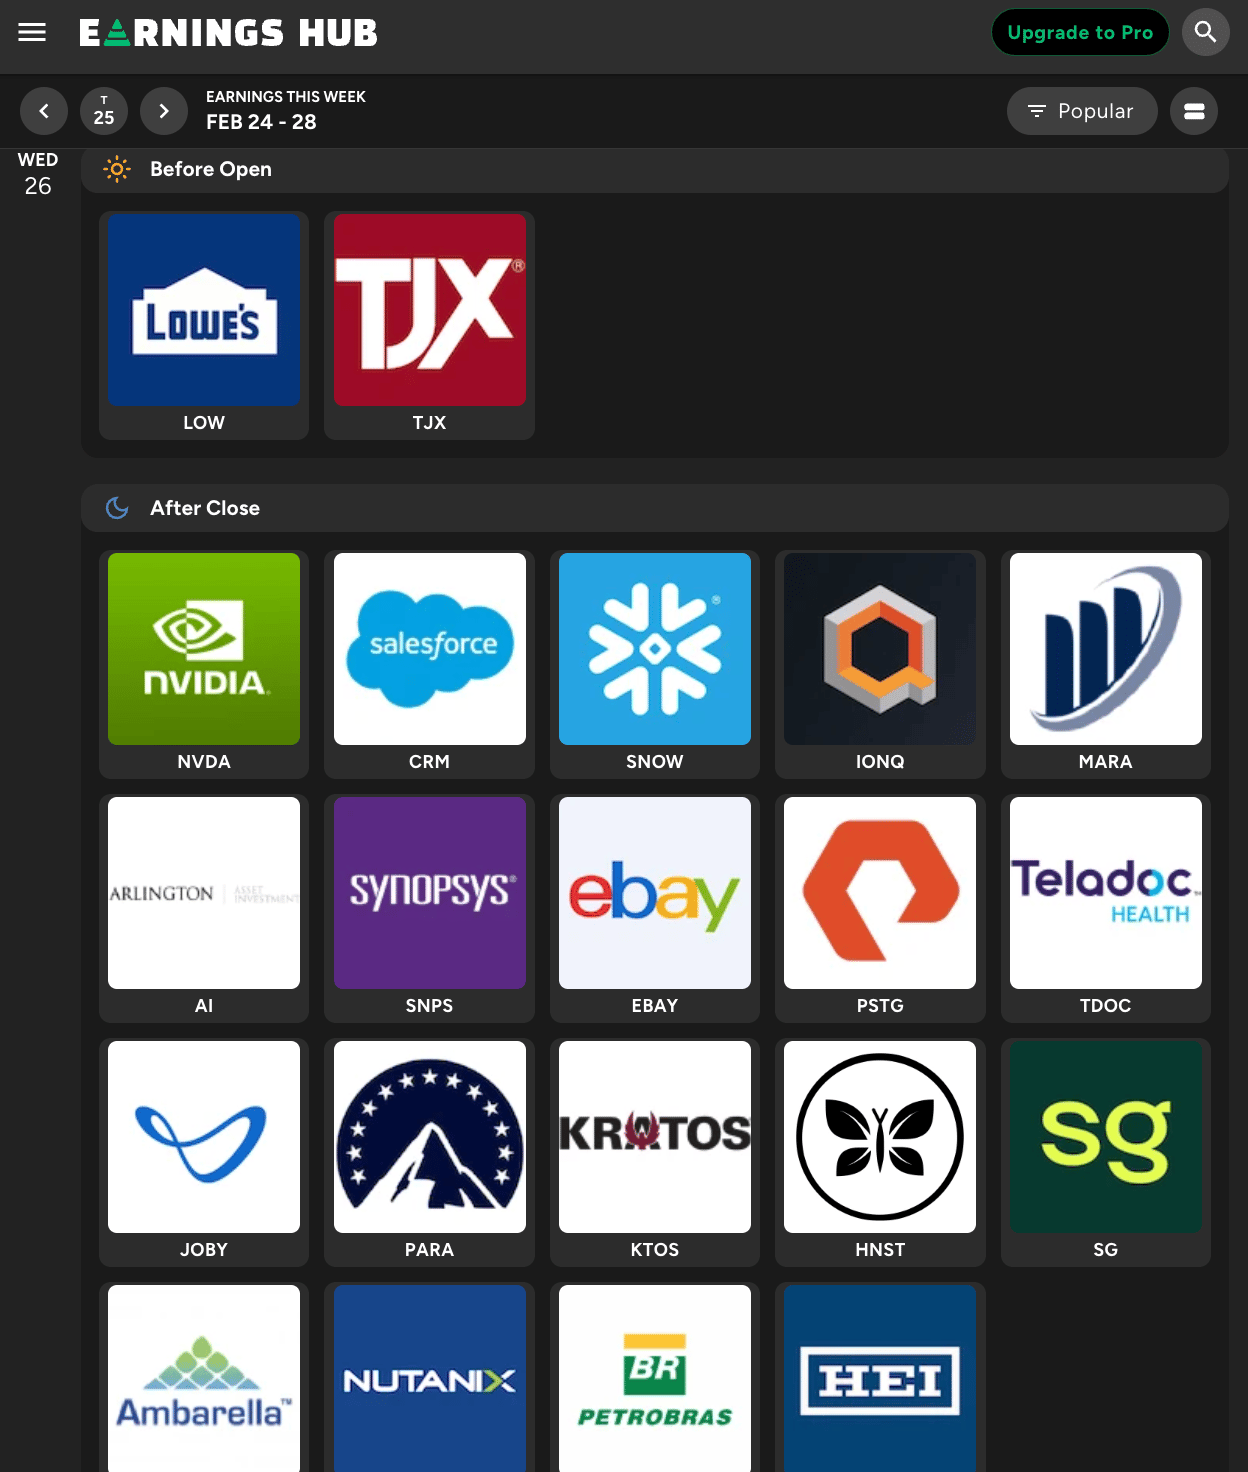The image size is (1248, 1472).
Task: Select the Nutanix logo tile
Action: [430, 1378]
